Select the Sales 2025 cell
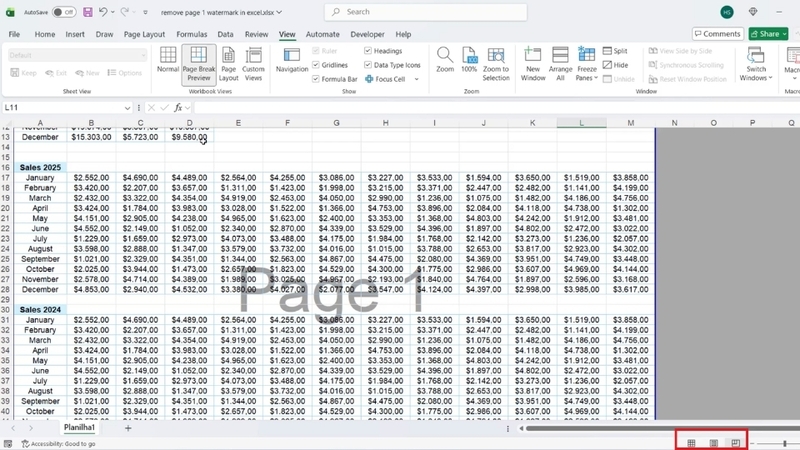The width and height of the screenshot is (800, 450). (40, 167)
